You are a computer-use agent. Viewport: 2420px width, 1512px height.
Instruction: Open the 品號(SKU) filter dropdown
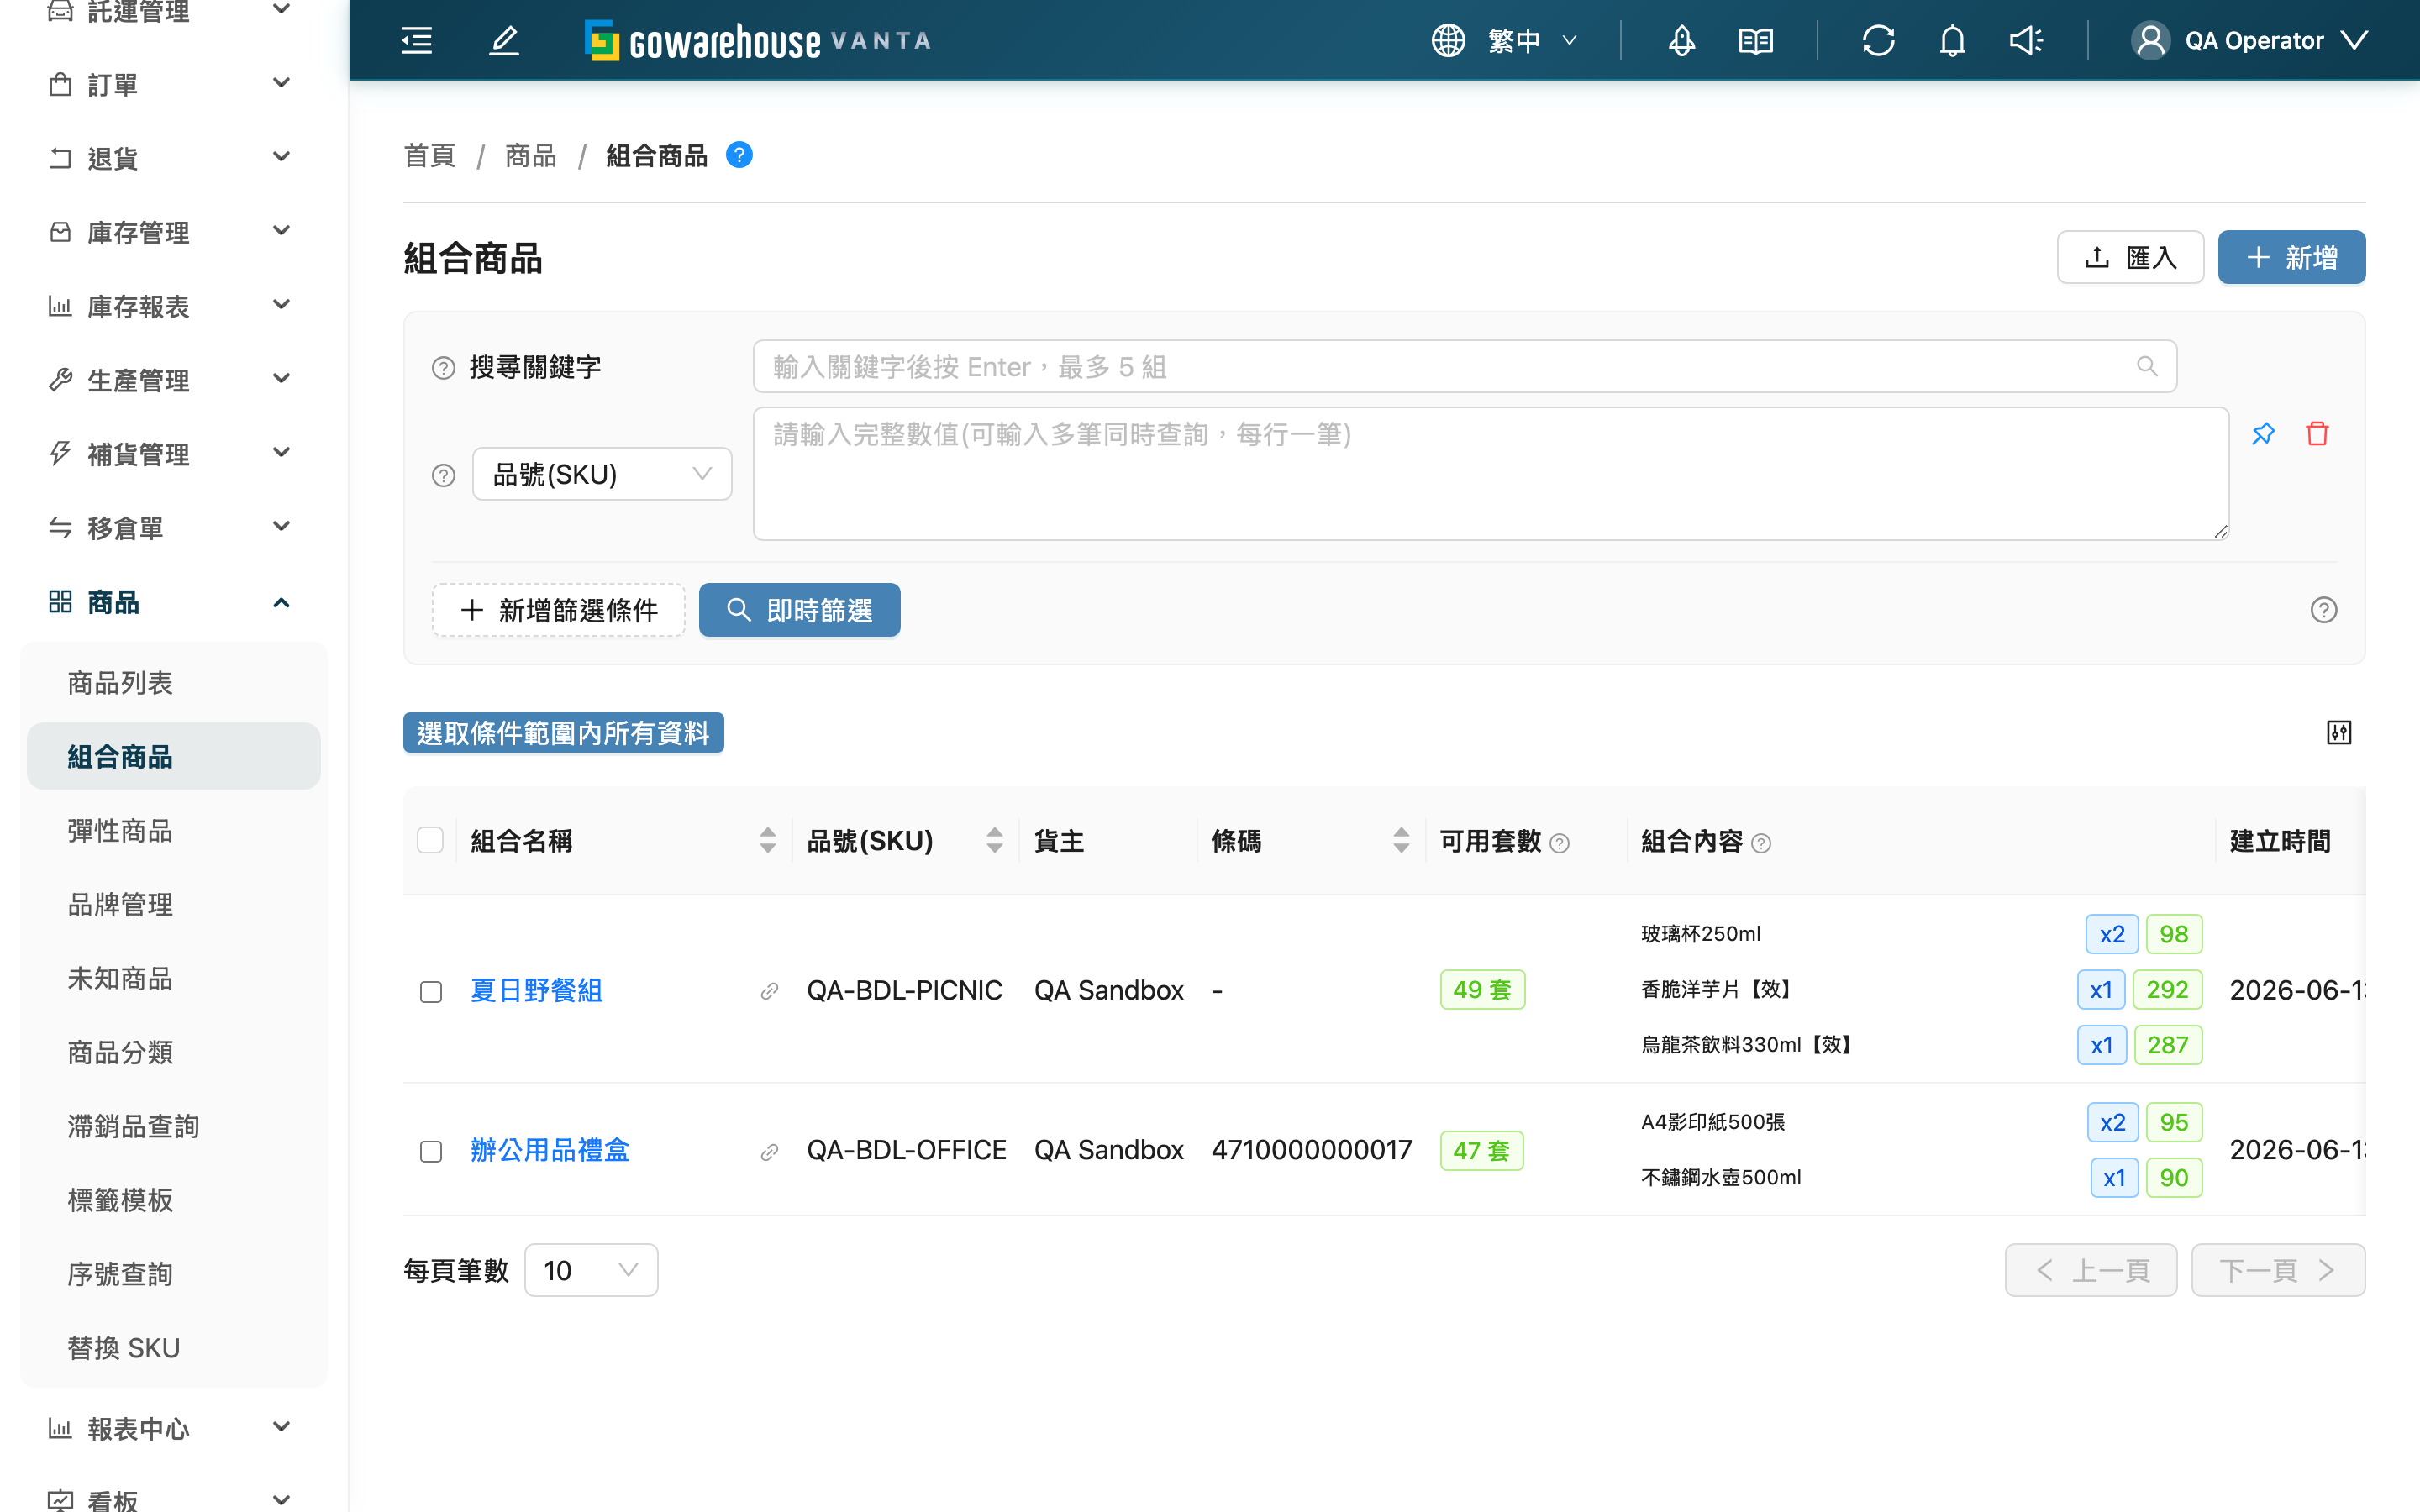[601, 474]
